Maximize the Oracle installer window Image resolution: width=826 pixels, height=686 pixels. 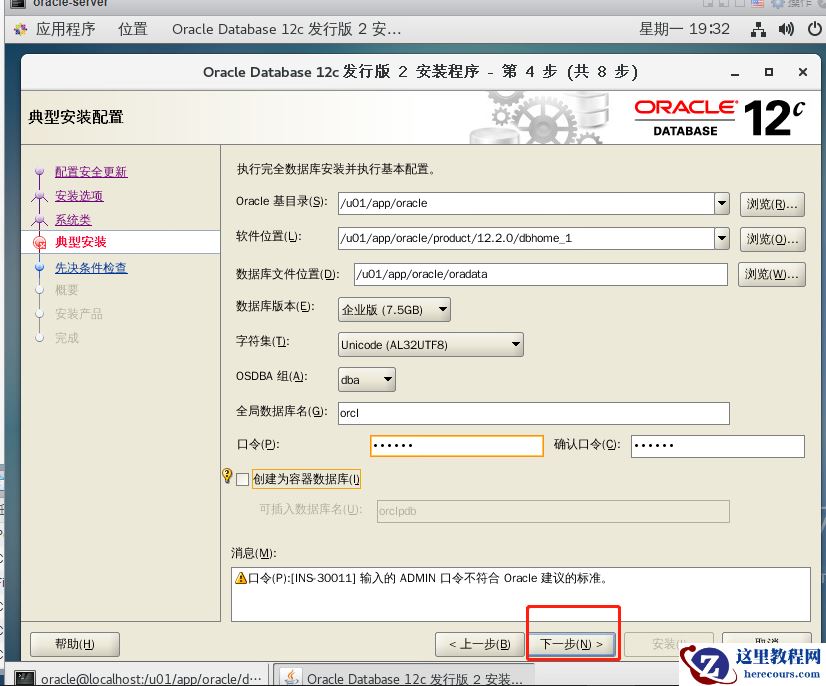(769, 72)
